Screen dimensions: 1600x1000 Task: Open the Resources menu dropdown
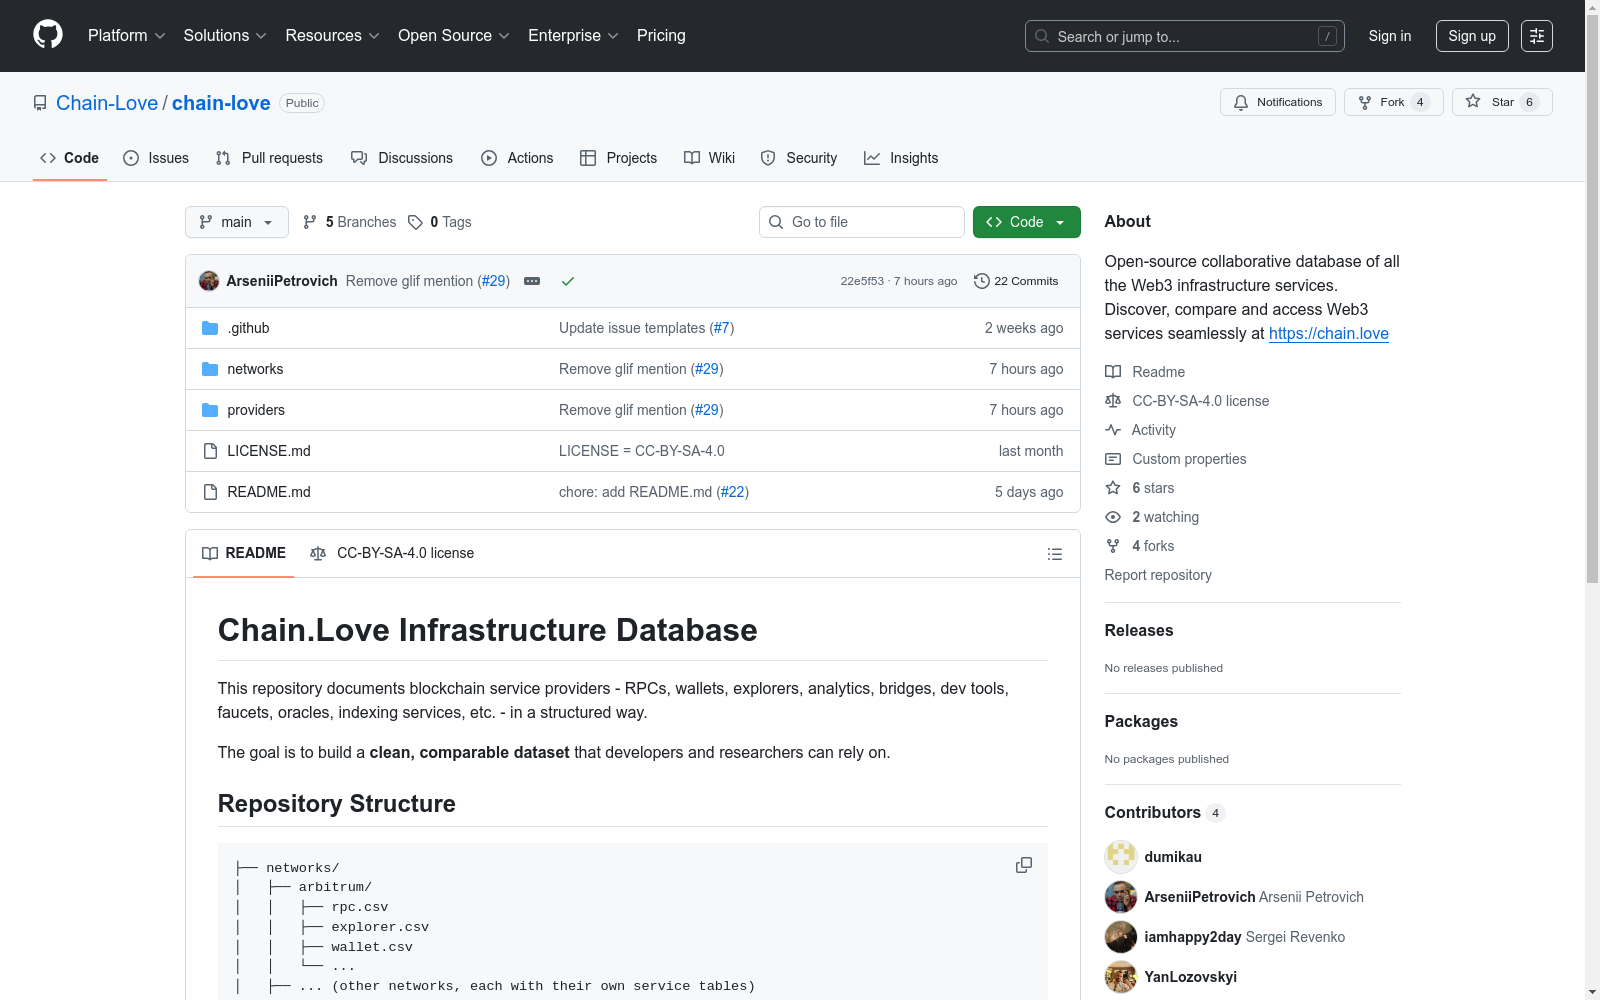tap(332, 36)
